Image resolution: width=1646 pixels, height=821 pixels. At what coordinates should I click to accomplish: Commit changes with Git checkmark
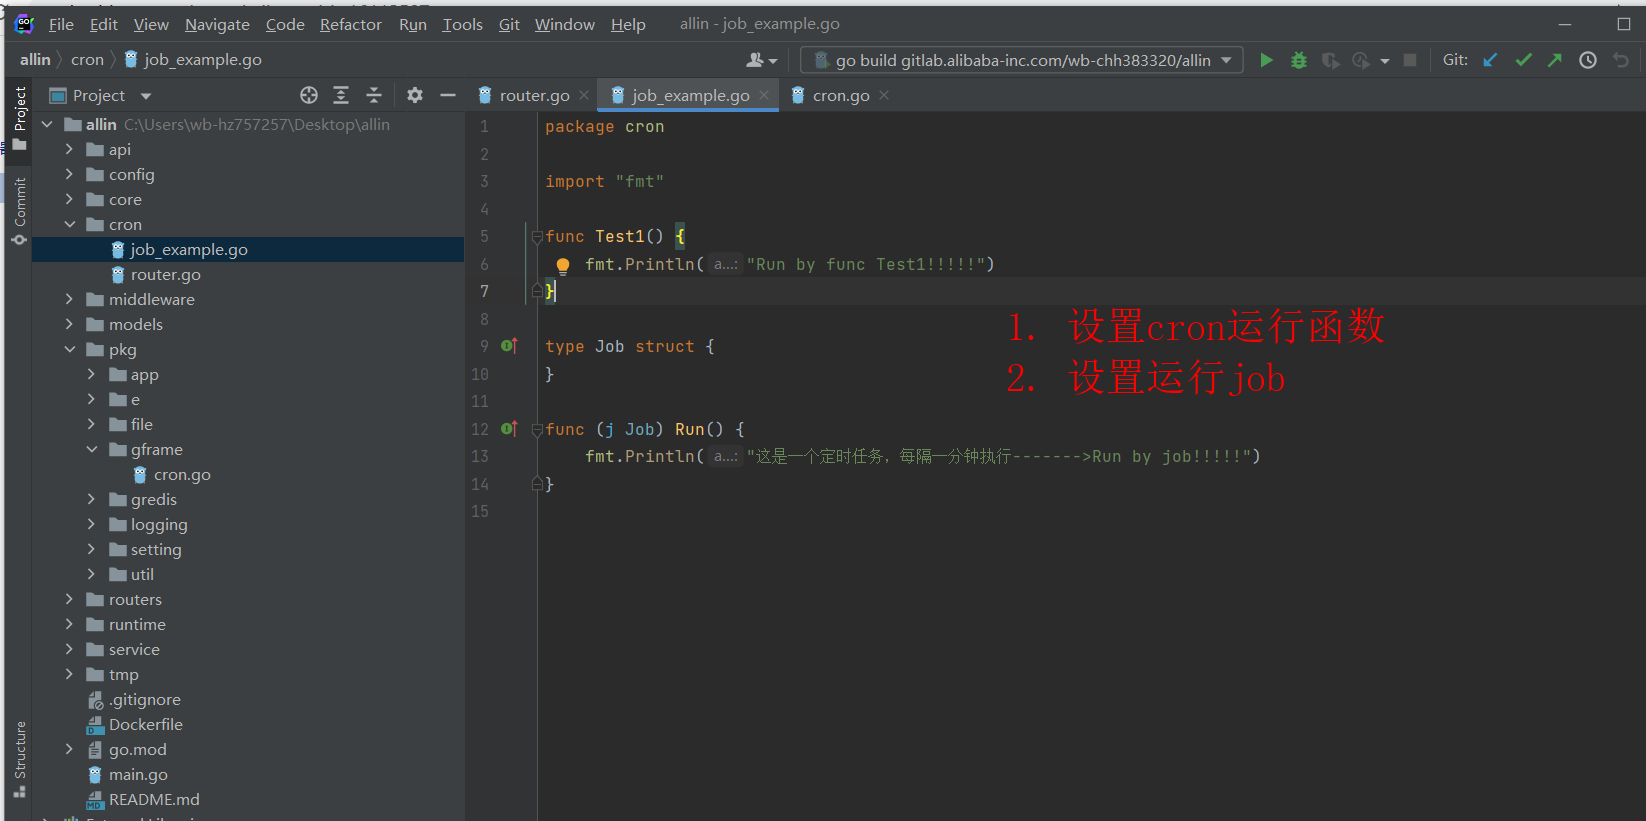pos(1523,60)
